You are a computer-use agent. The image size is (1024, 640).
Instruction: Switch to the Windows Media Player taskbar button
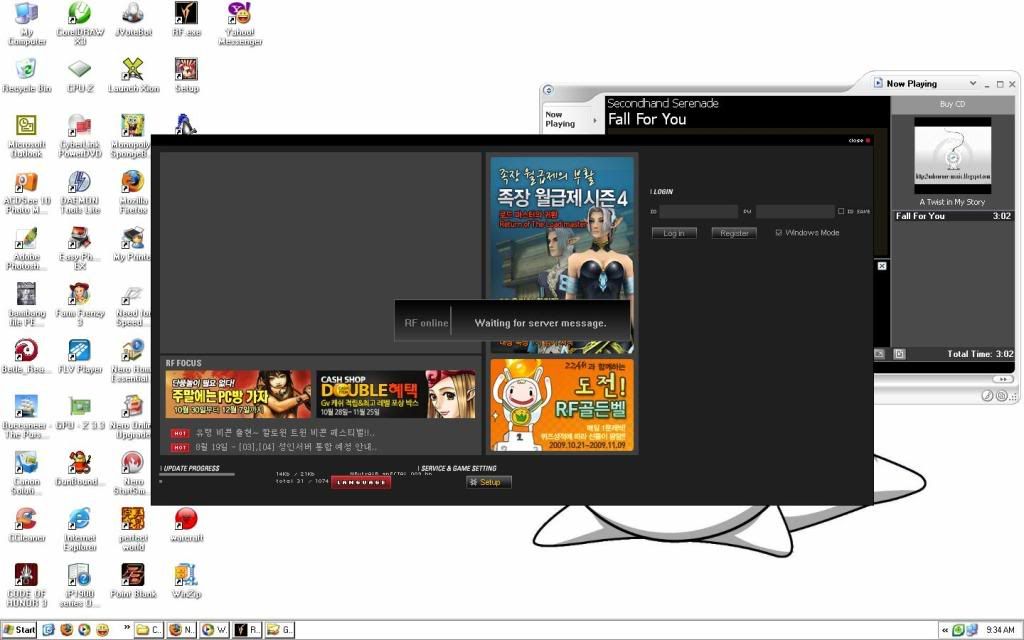point(215,630)
